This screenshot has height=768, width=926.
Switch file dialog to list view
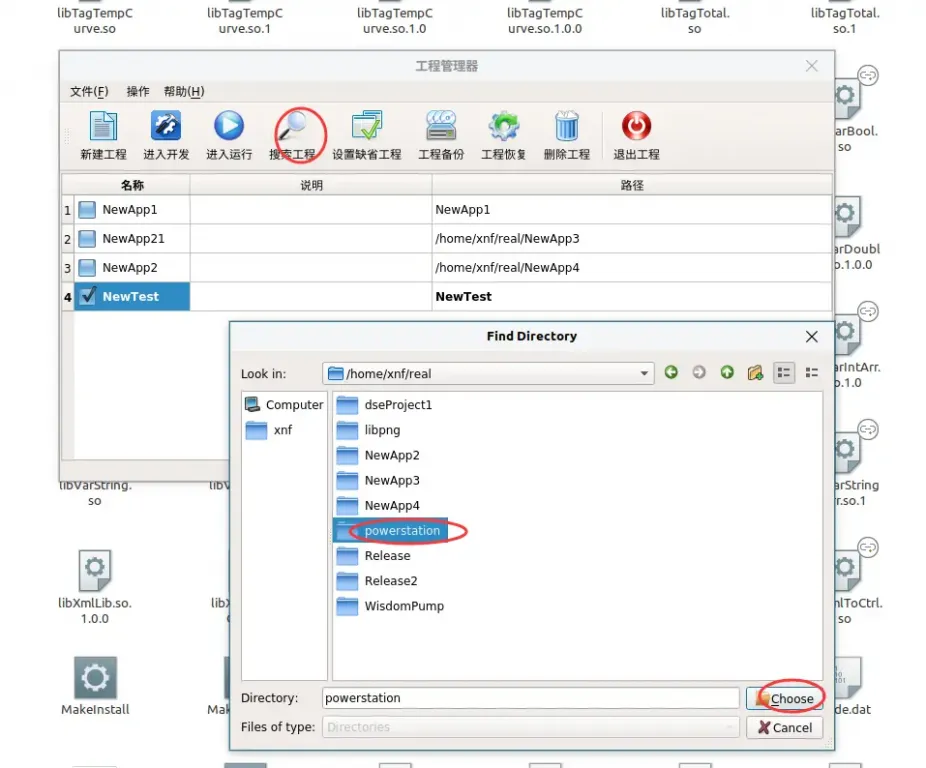(784, 372)
